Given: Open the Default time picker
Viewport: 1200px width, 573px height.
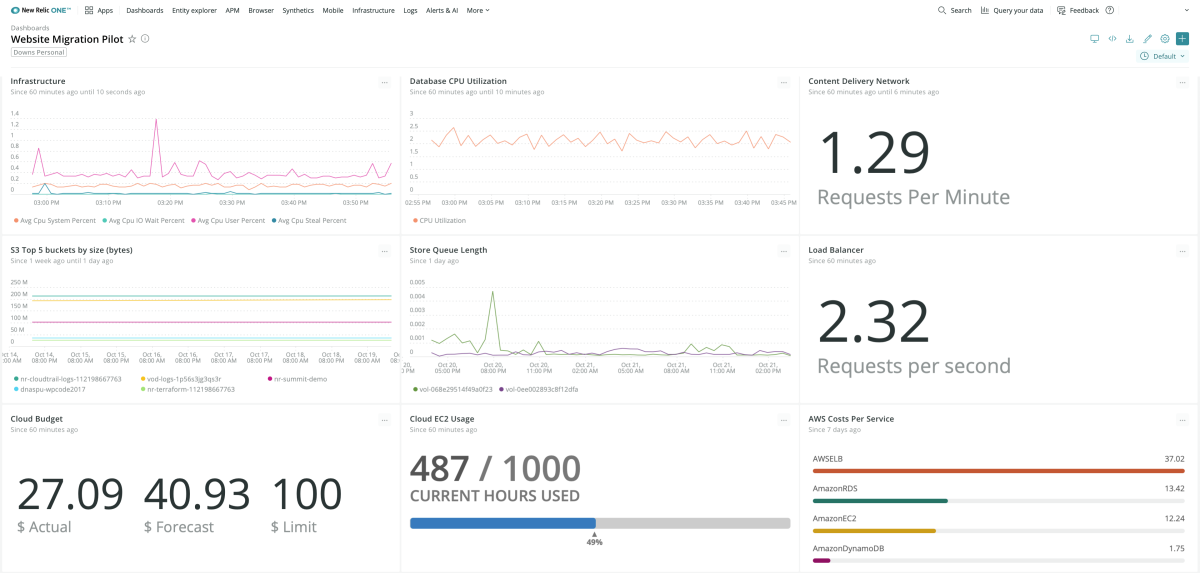Looking at the screenshot, I should point(1162,56).
